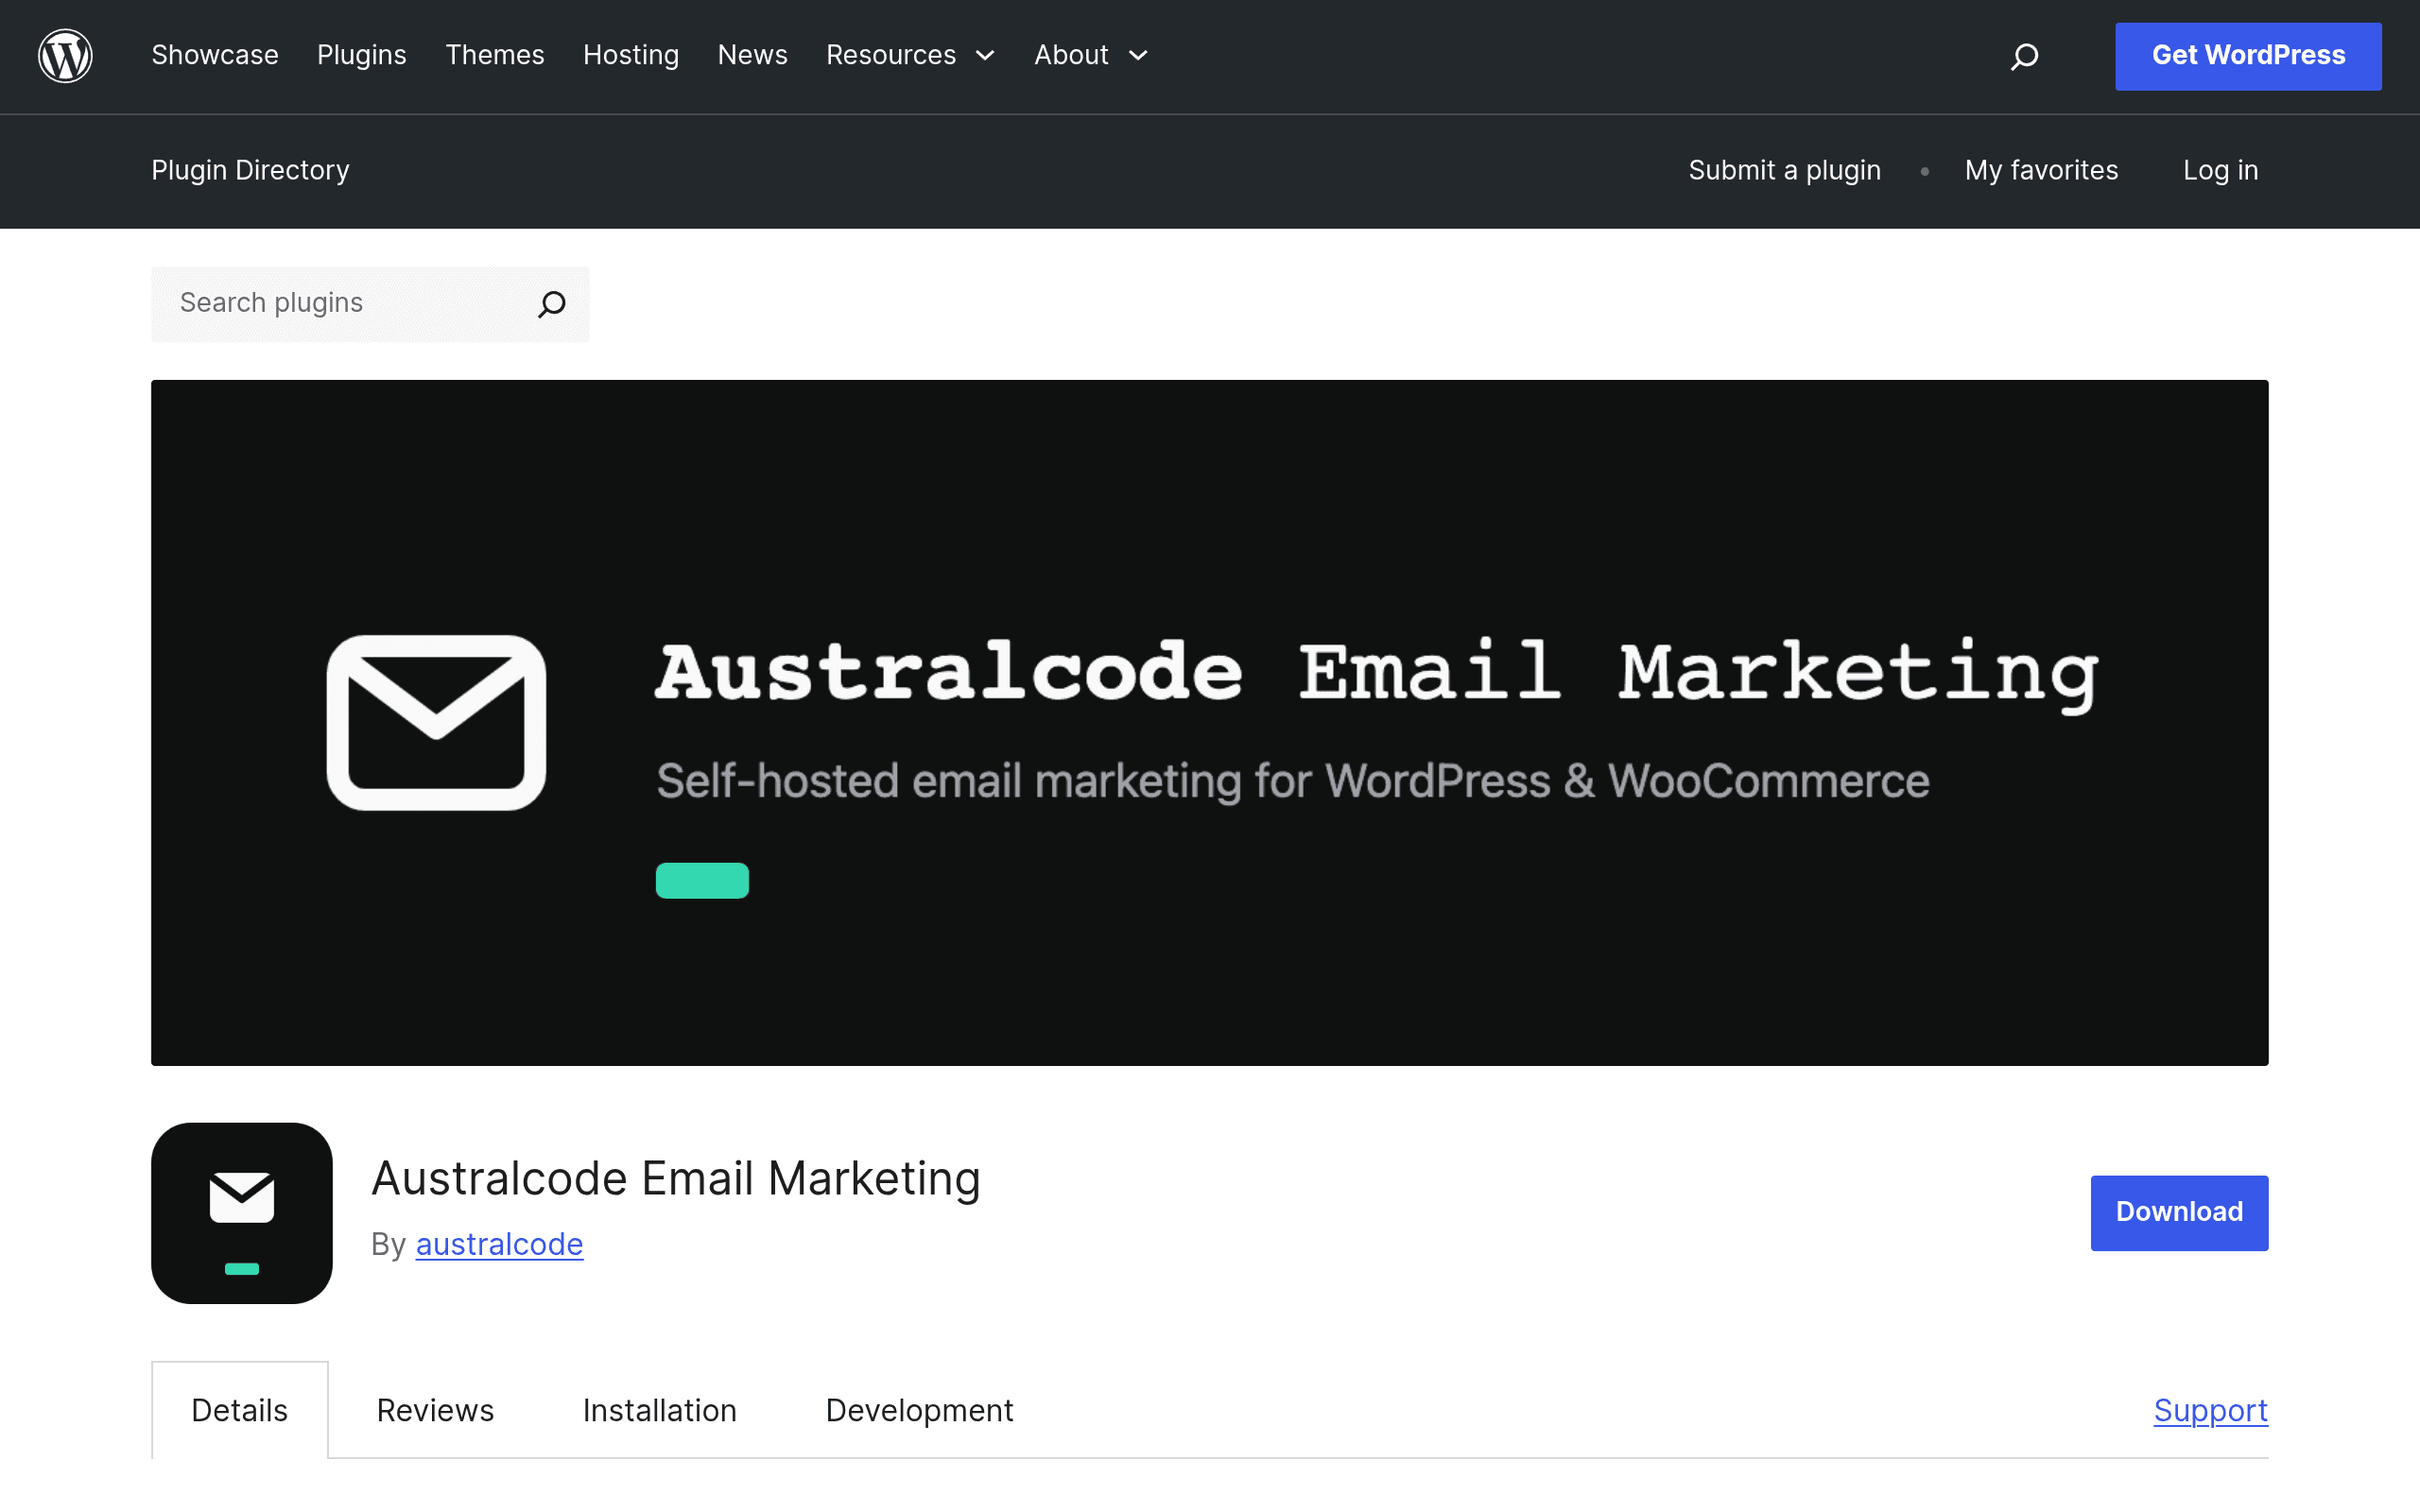This screenshot has height=1512, width=2420.
Task: Click the Australcode envelope plugin icon
Action: pos(241,1212)
